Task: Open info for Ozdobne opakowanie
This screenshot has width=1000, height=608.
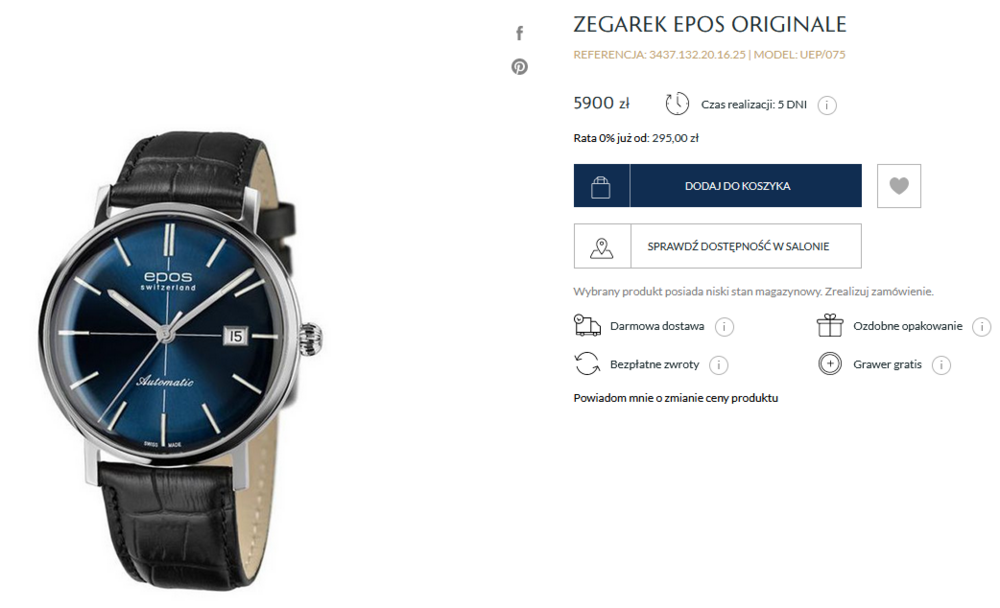Action: (981, 327)
